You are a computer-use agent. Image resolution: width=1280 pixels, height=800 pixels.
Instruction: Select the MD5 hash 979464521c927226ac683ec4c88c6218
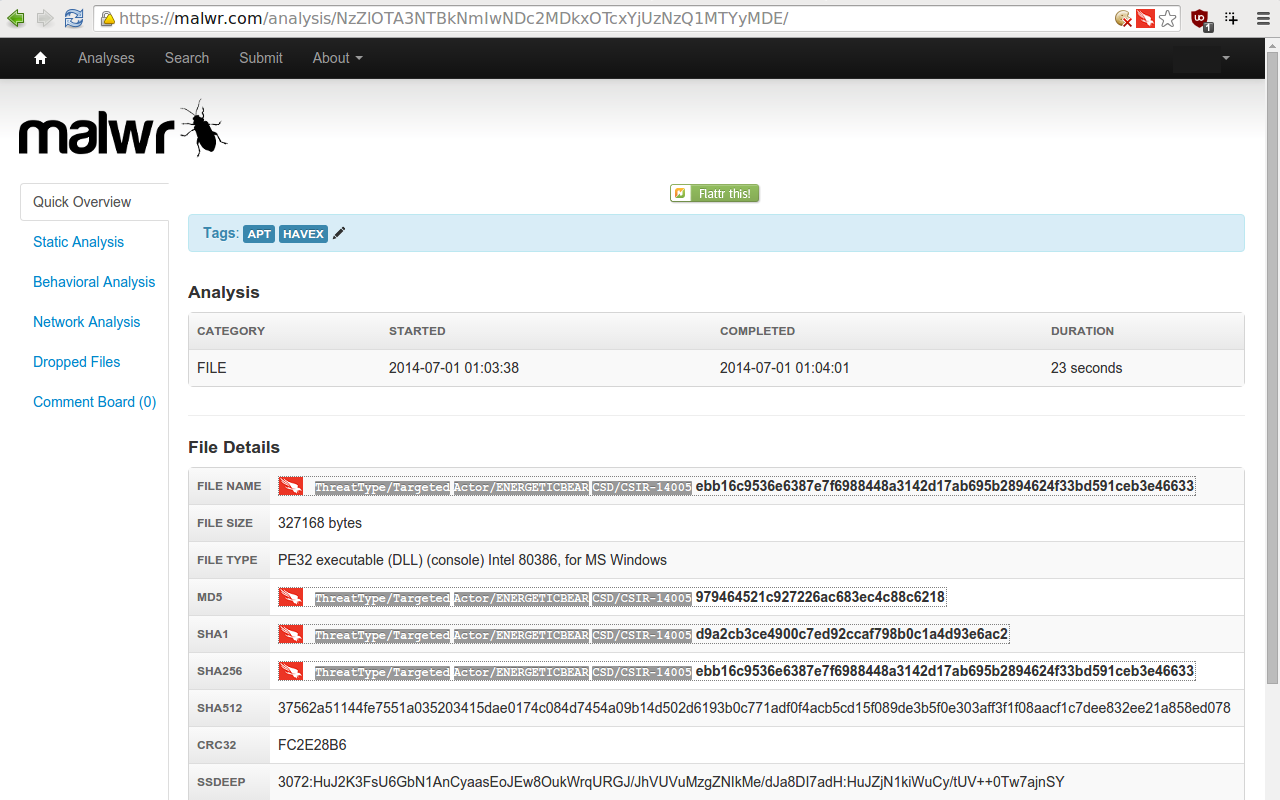click(820, 597)
